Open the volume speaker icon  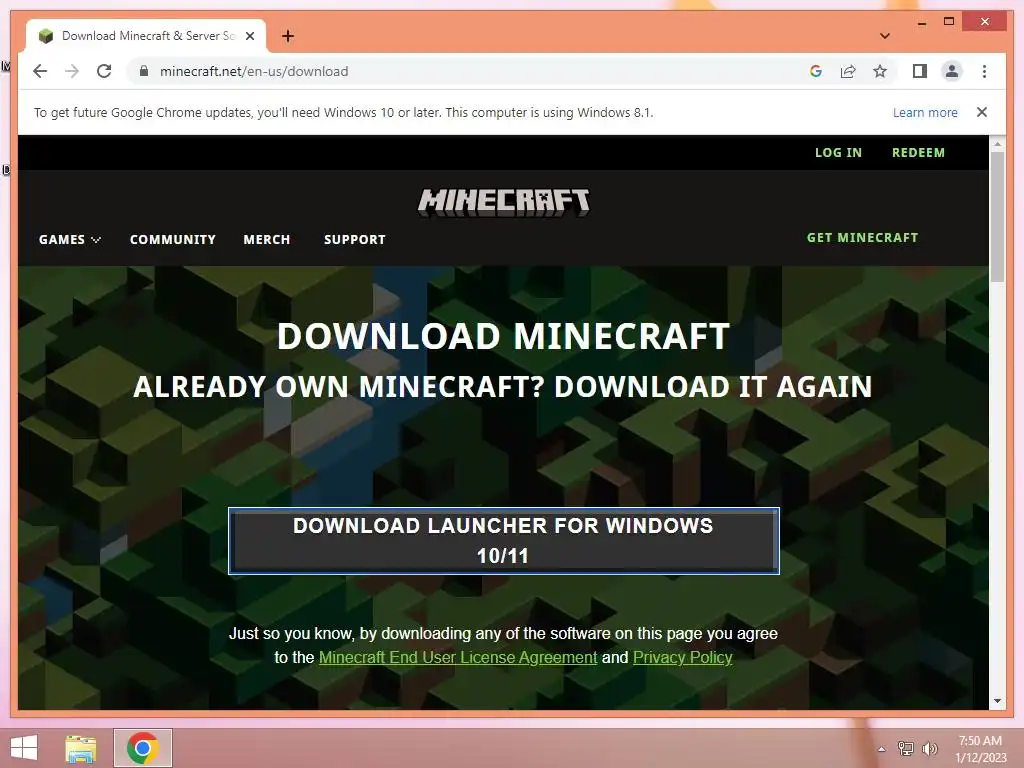pyautogui.click(x=930, y=749)
